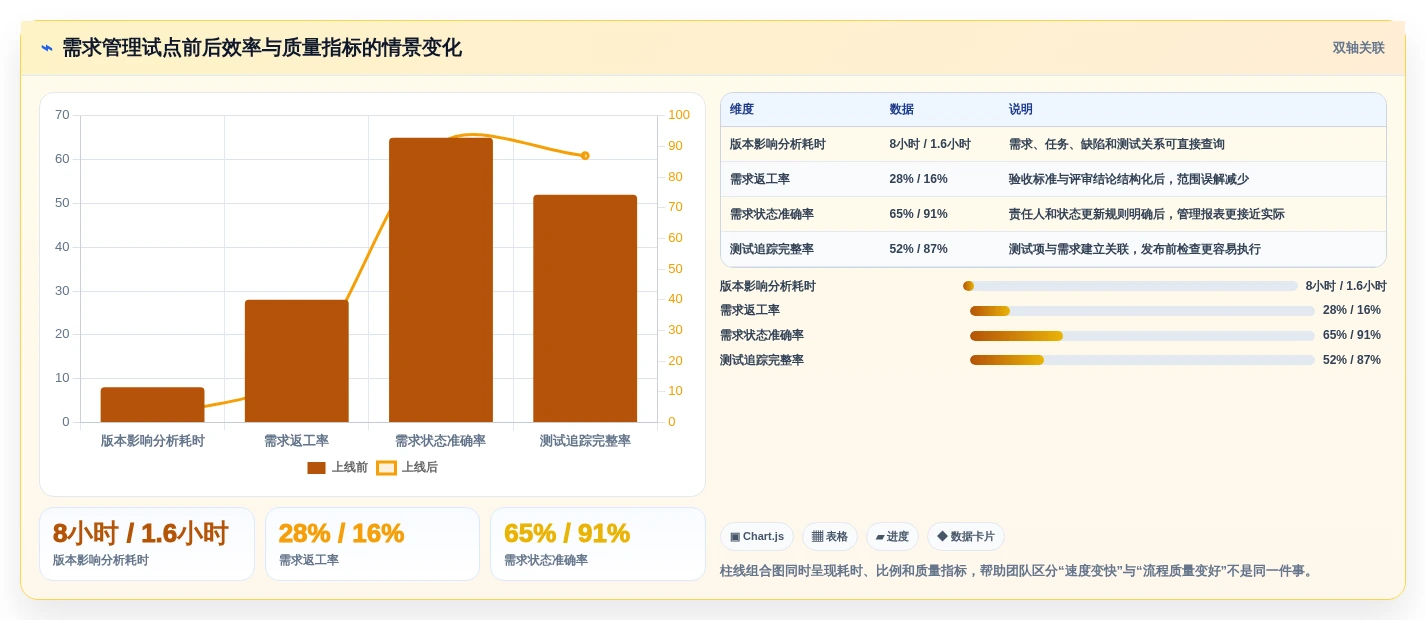This screenshot has width=1426, height=620.
Task: Click the 需求状态准确率 progress bar
Action: 1142,336
